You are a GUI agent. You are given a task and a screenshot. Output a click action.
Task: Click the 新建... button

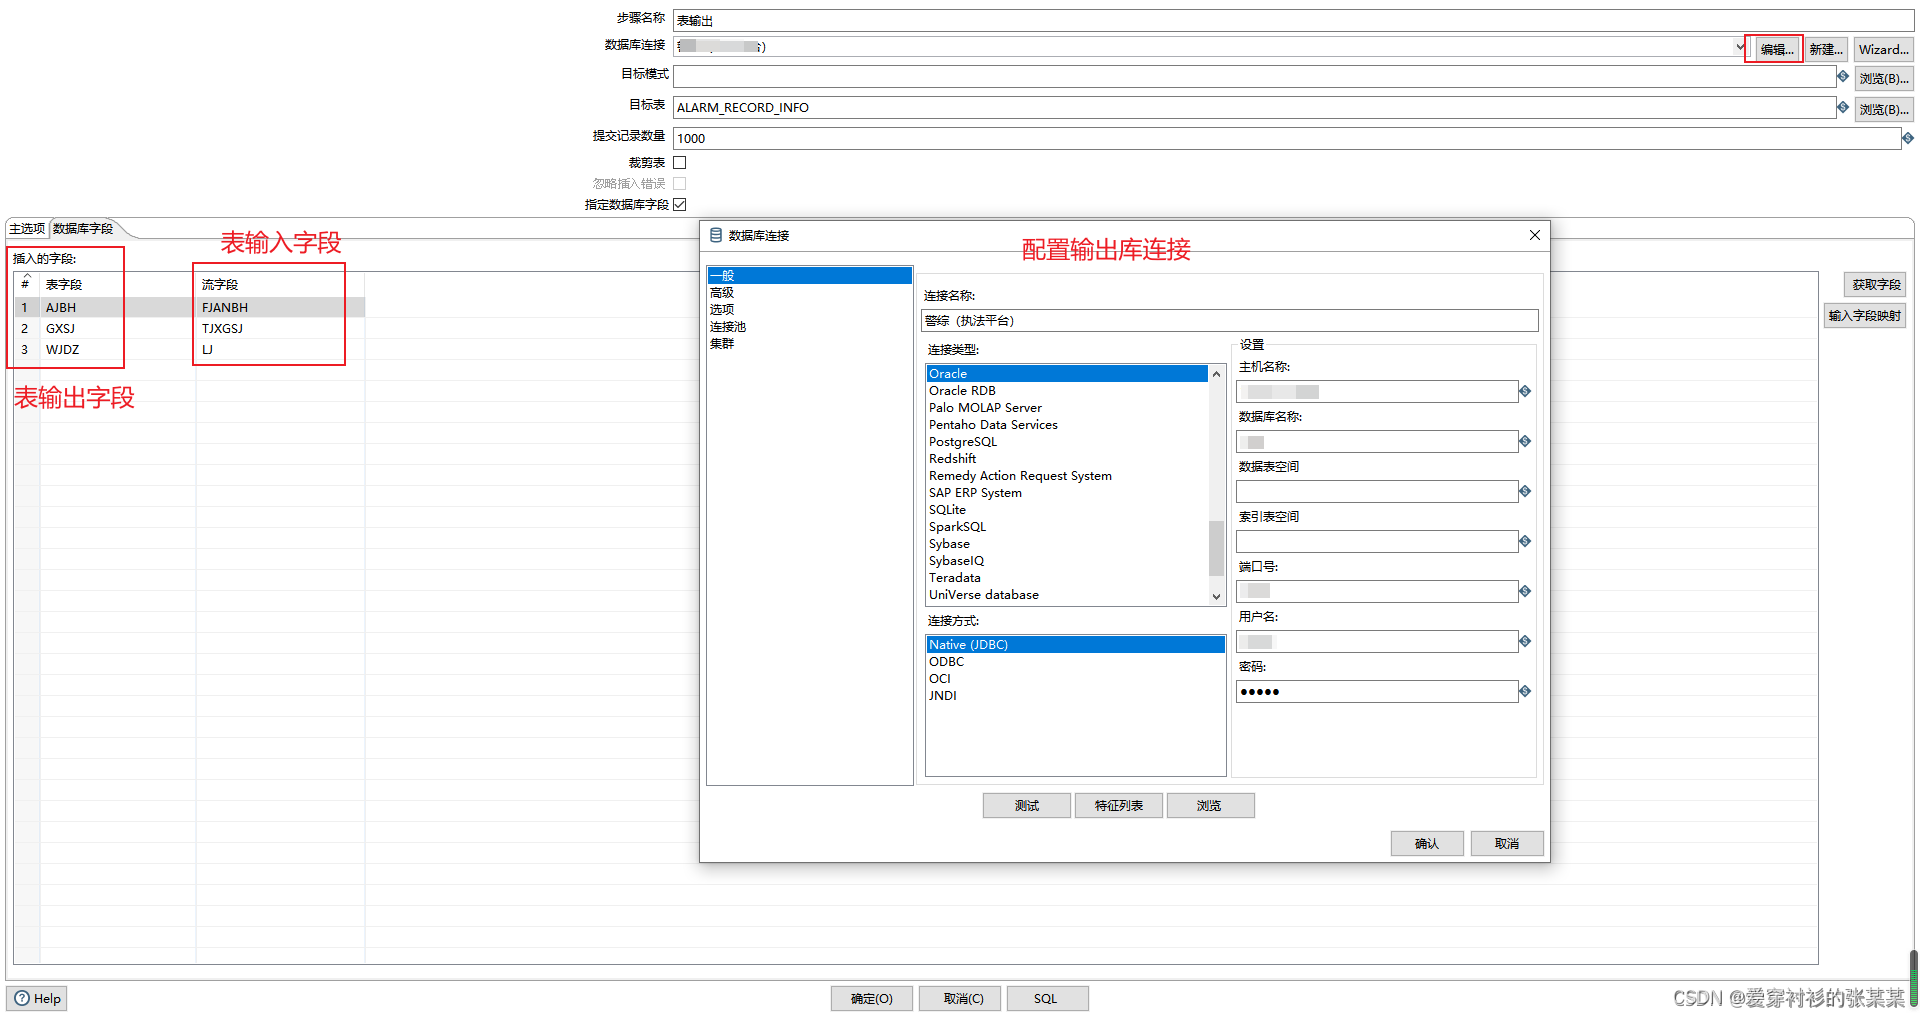point(1826,49)
